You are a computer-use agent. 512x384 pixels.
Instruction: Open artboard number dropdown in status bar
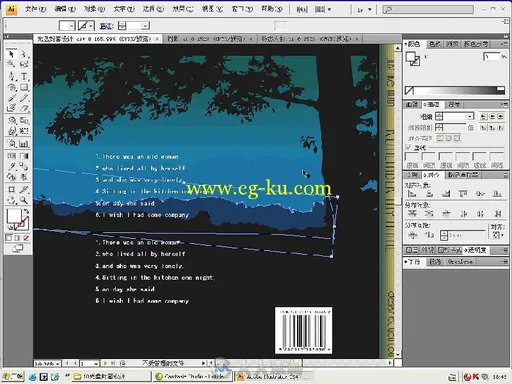click(x=96, y=363)
